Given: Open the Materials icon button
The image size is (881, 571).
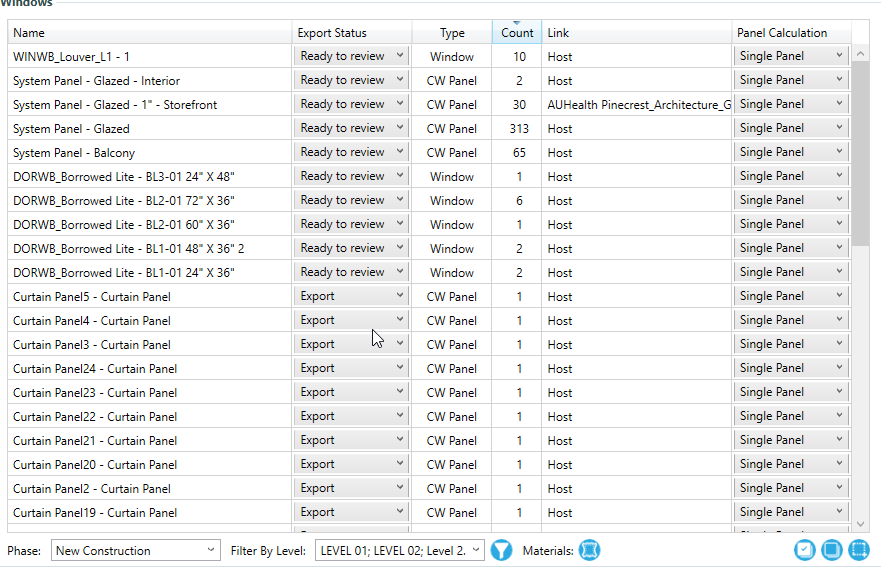Looking at the screenshot, I should (x=590, y=550).
